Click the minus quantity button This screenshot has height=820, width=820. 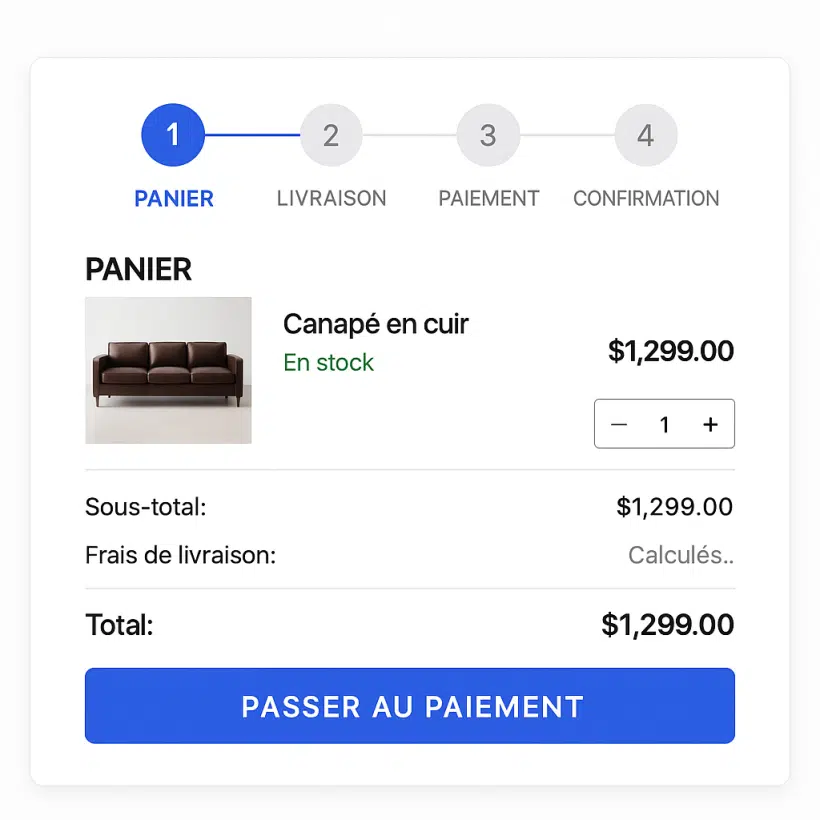pyautogui.click(x=619, y=424)
